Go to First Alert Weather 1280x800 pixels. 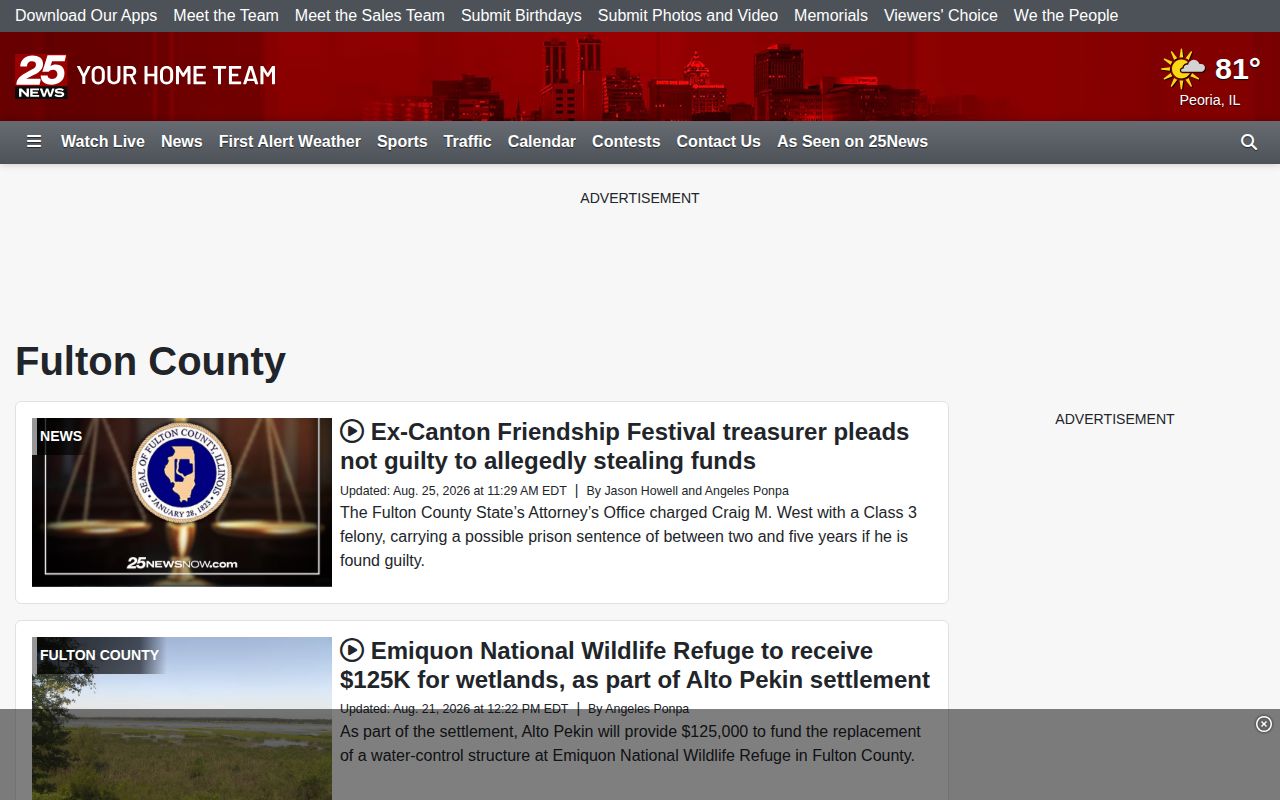[290, 142]
